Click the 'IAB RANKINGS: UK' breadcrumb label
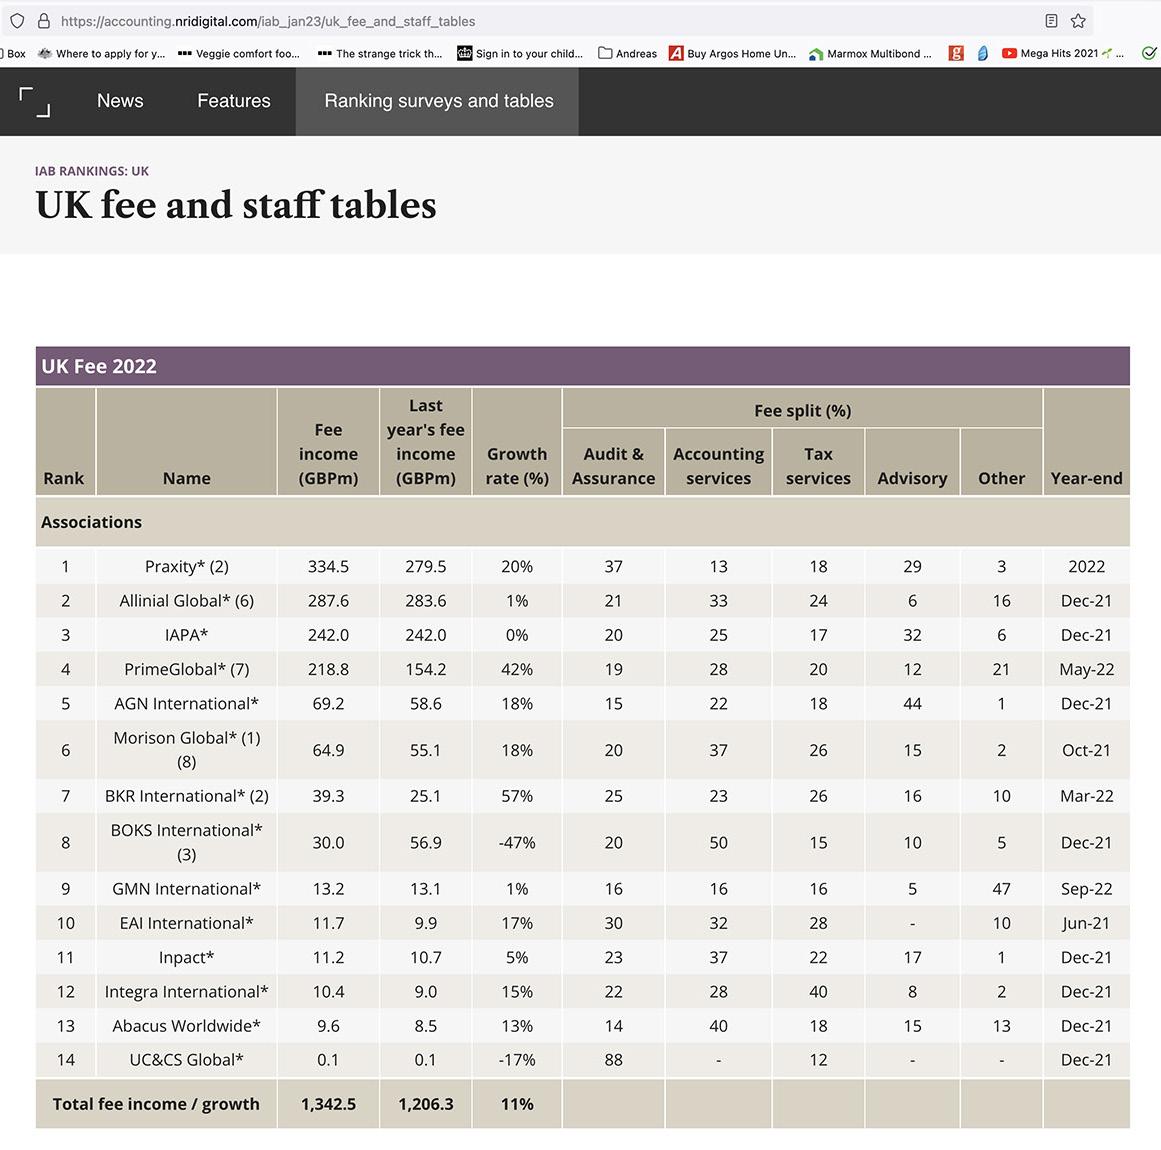Viewport: 1161px width, 1150px height. (92, 171)
